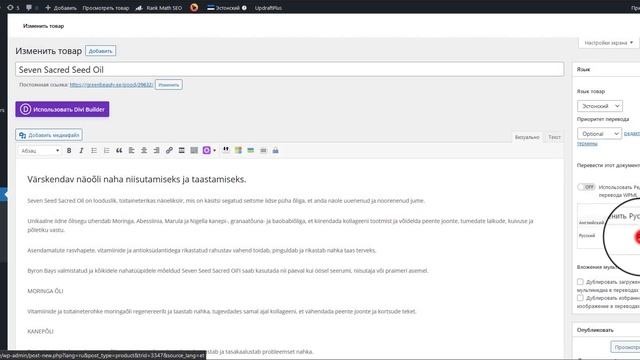Open the Язык товар Эстонский dropdown

600,106
